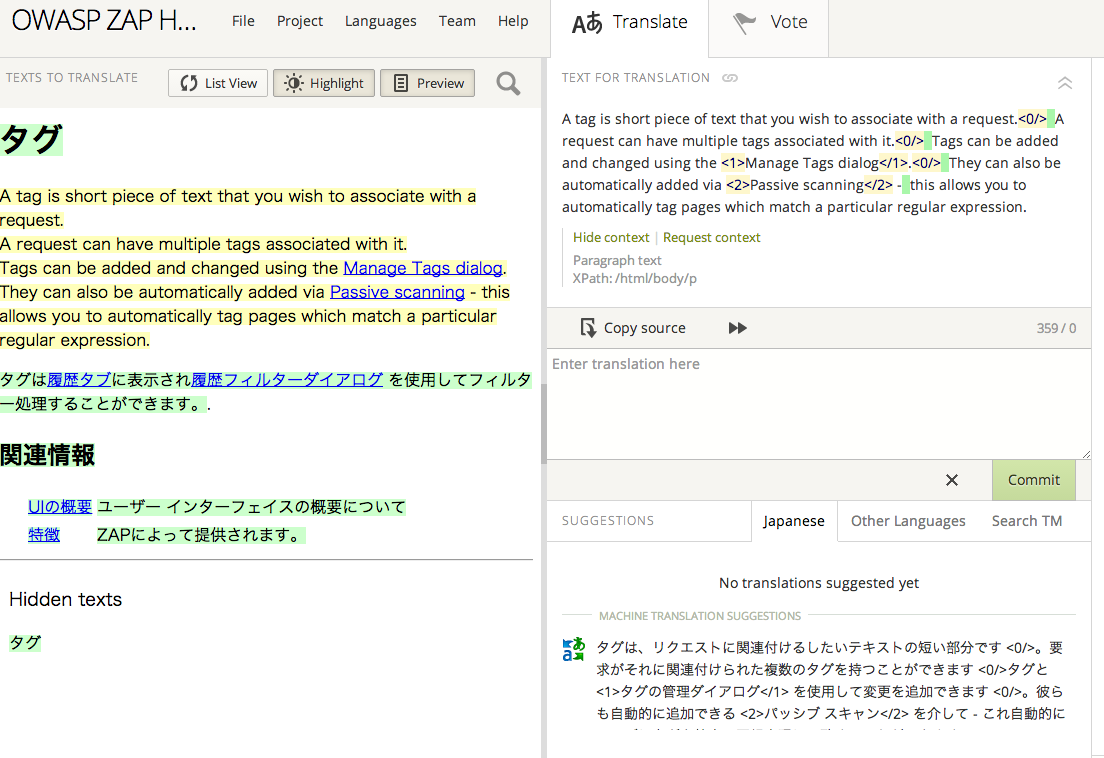The width and height of the screenshot is (1104, 758).
Task: Click the Hide context link
Action: pyautogui.click(x=611, y=237)
